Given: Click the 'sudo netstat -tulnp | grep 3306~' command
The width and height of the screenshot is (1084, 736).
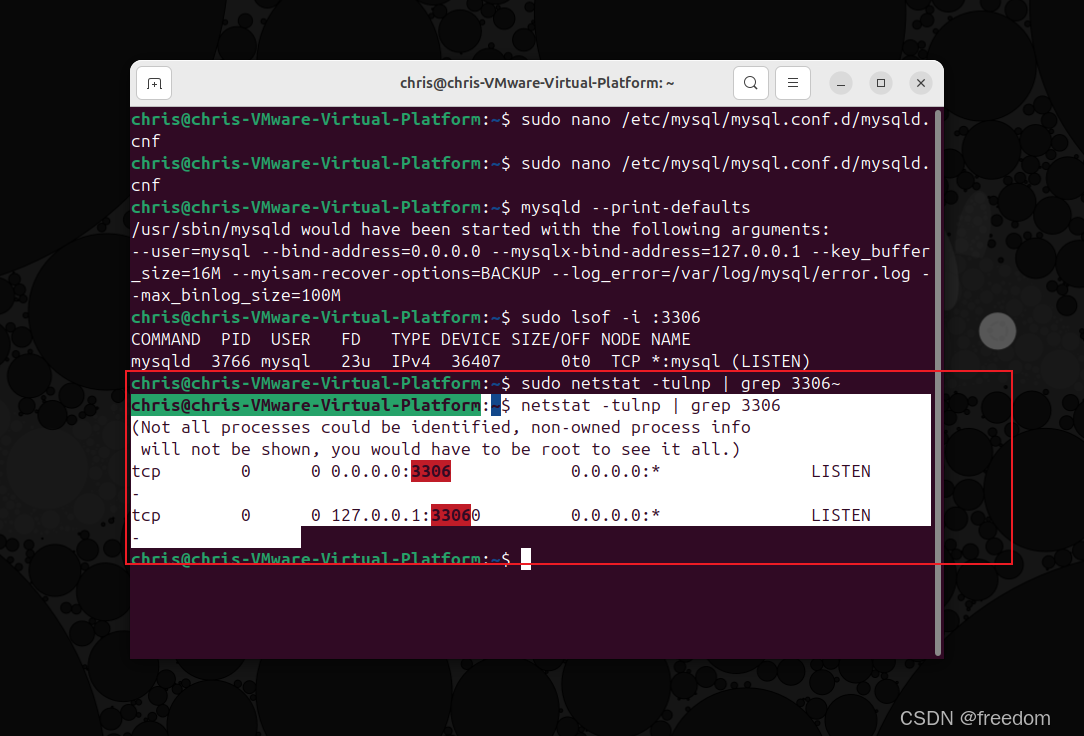Looking at the screenshot, I should tap(680, 384).
